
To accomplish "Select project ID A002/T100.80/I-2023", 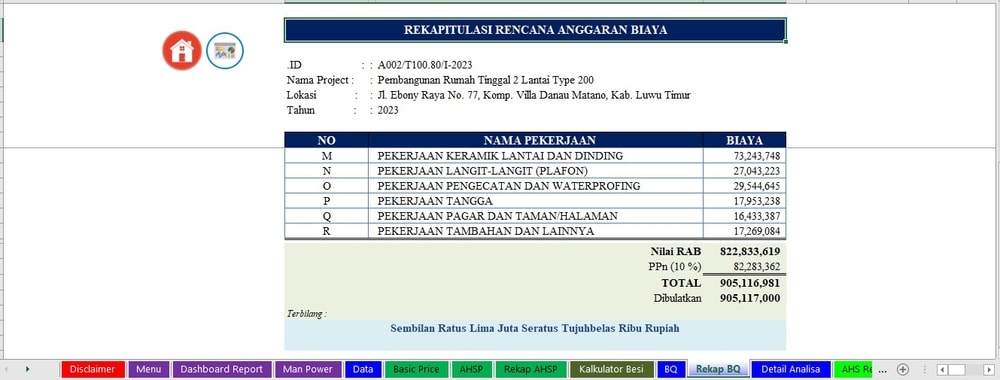I will pyautogui.click(x=425, y=64).
